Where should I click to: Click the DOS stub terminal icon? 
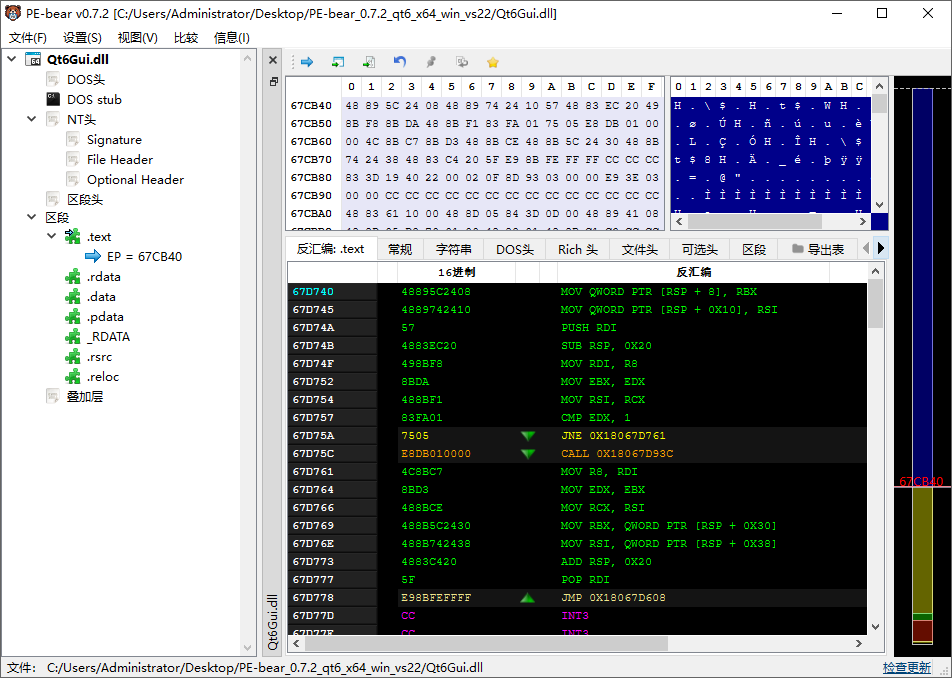click(x=53, y=99)
